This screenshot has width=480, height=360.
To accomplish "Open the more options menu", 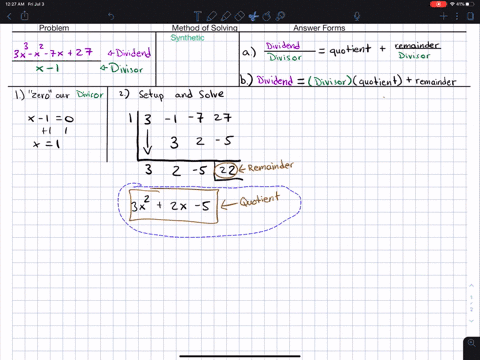I will [x=457, y=16].
